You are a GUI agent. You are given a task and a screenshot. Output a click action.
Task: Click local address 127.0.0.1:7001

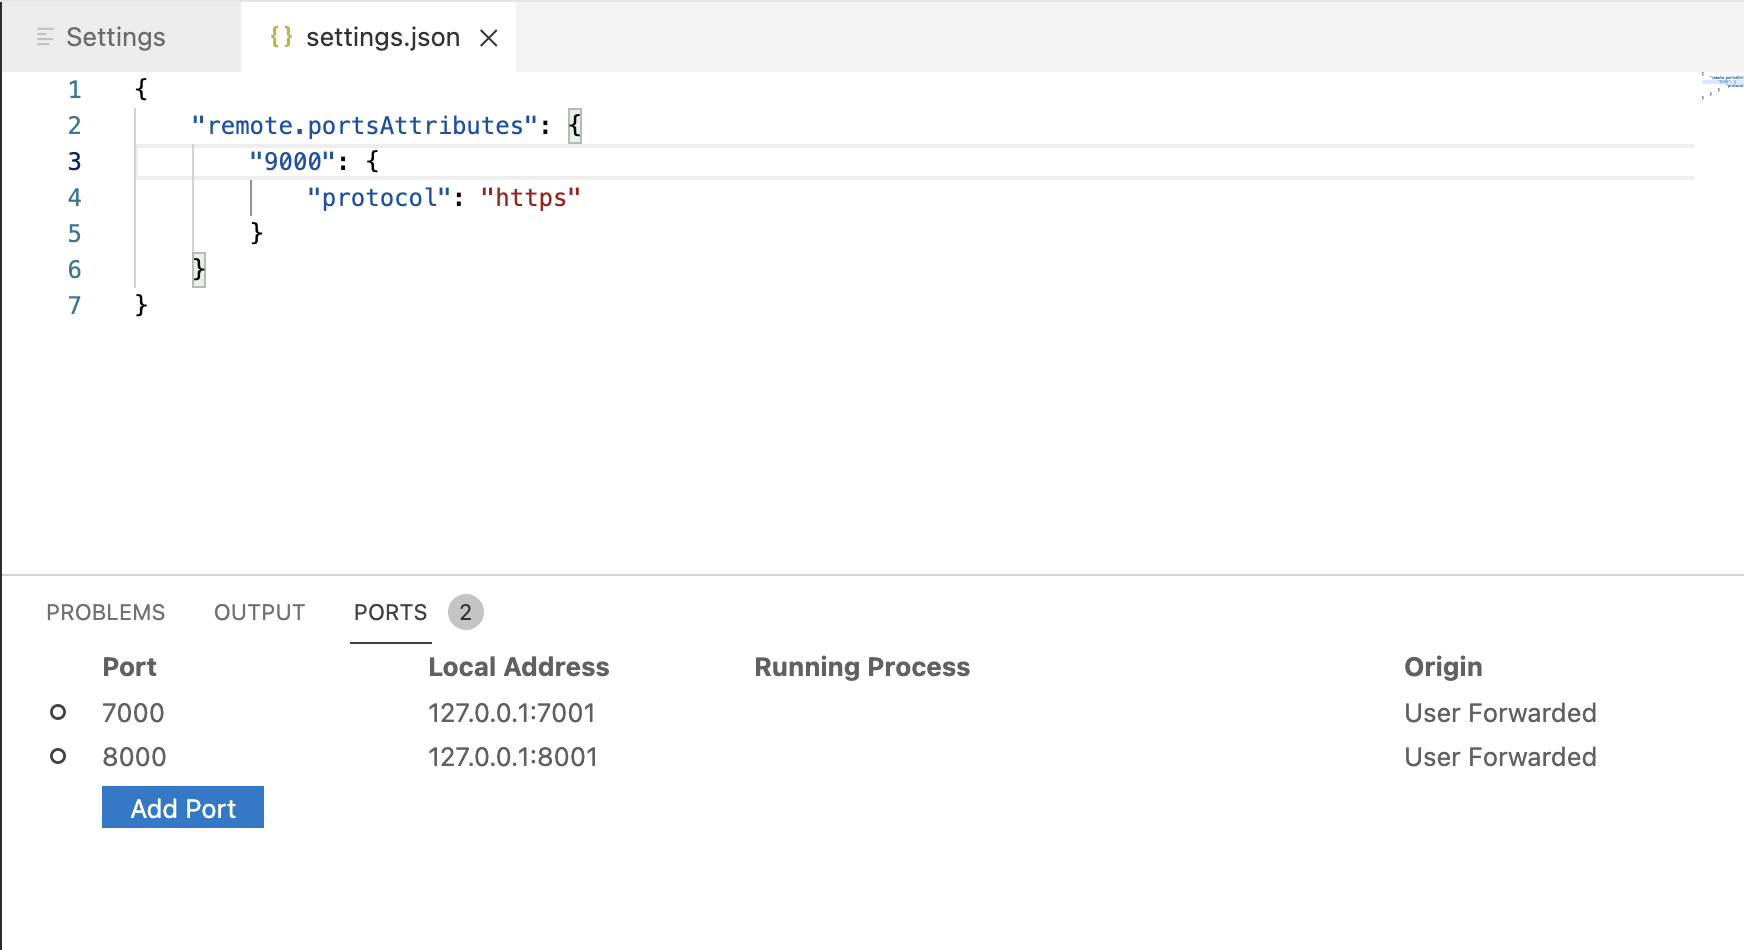pos(512,713)
